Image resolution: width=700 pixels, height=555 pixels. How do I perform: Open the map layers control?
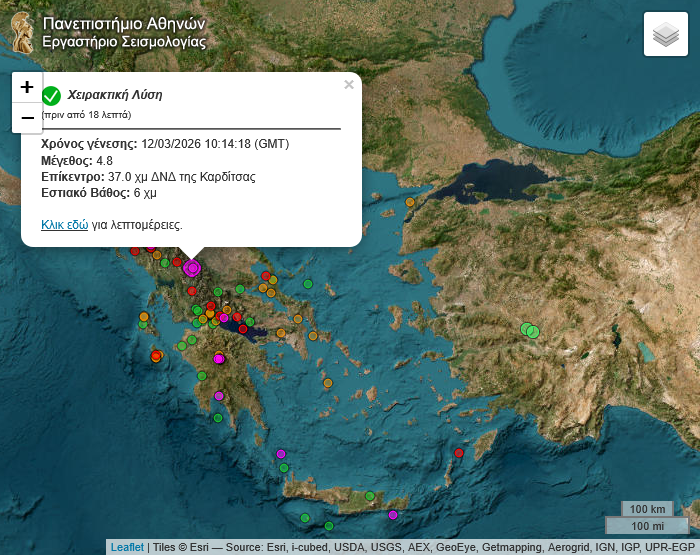click(x=666, y=35)
